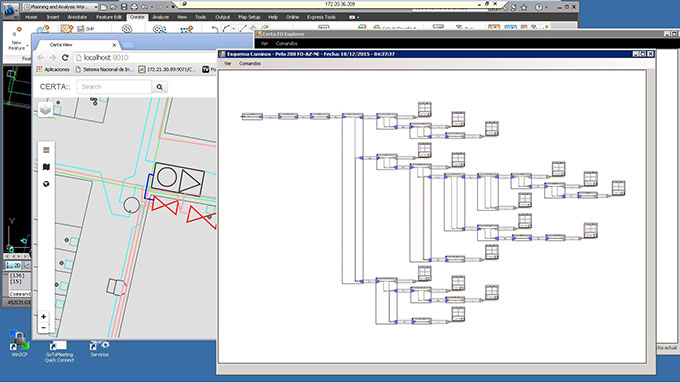Zoom in with the plus map button
Screen dimensions: 680x383
point(43,317)
